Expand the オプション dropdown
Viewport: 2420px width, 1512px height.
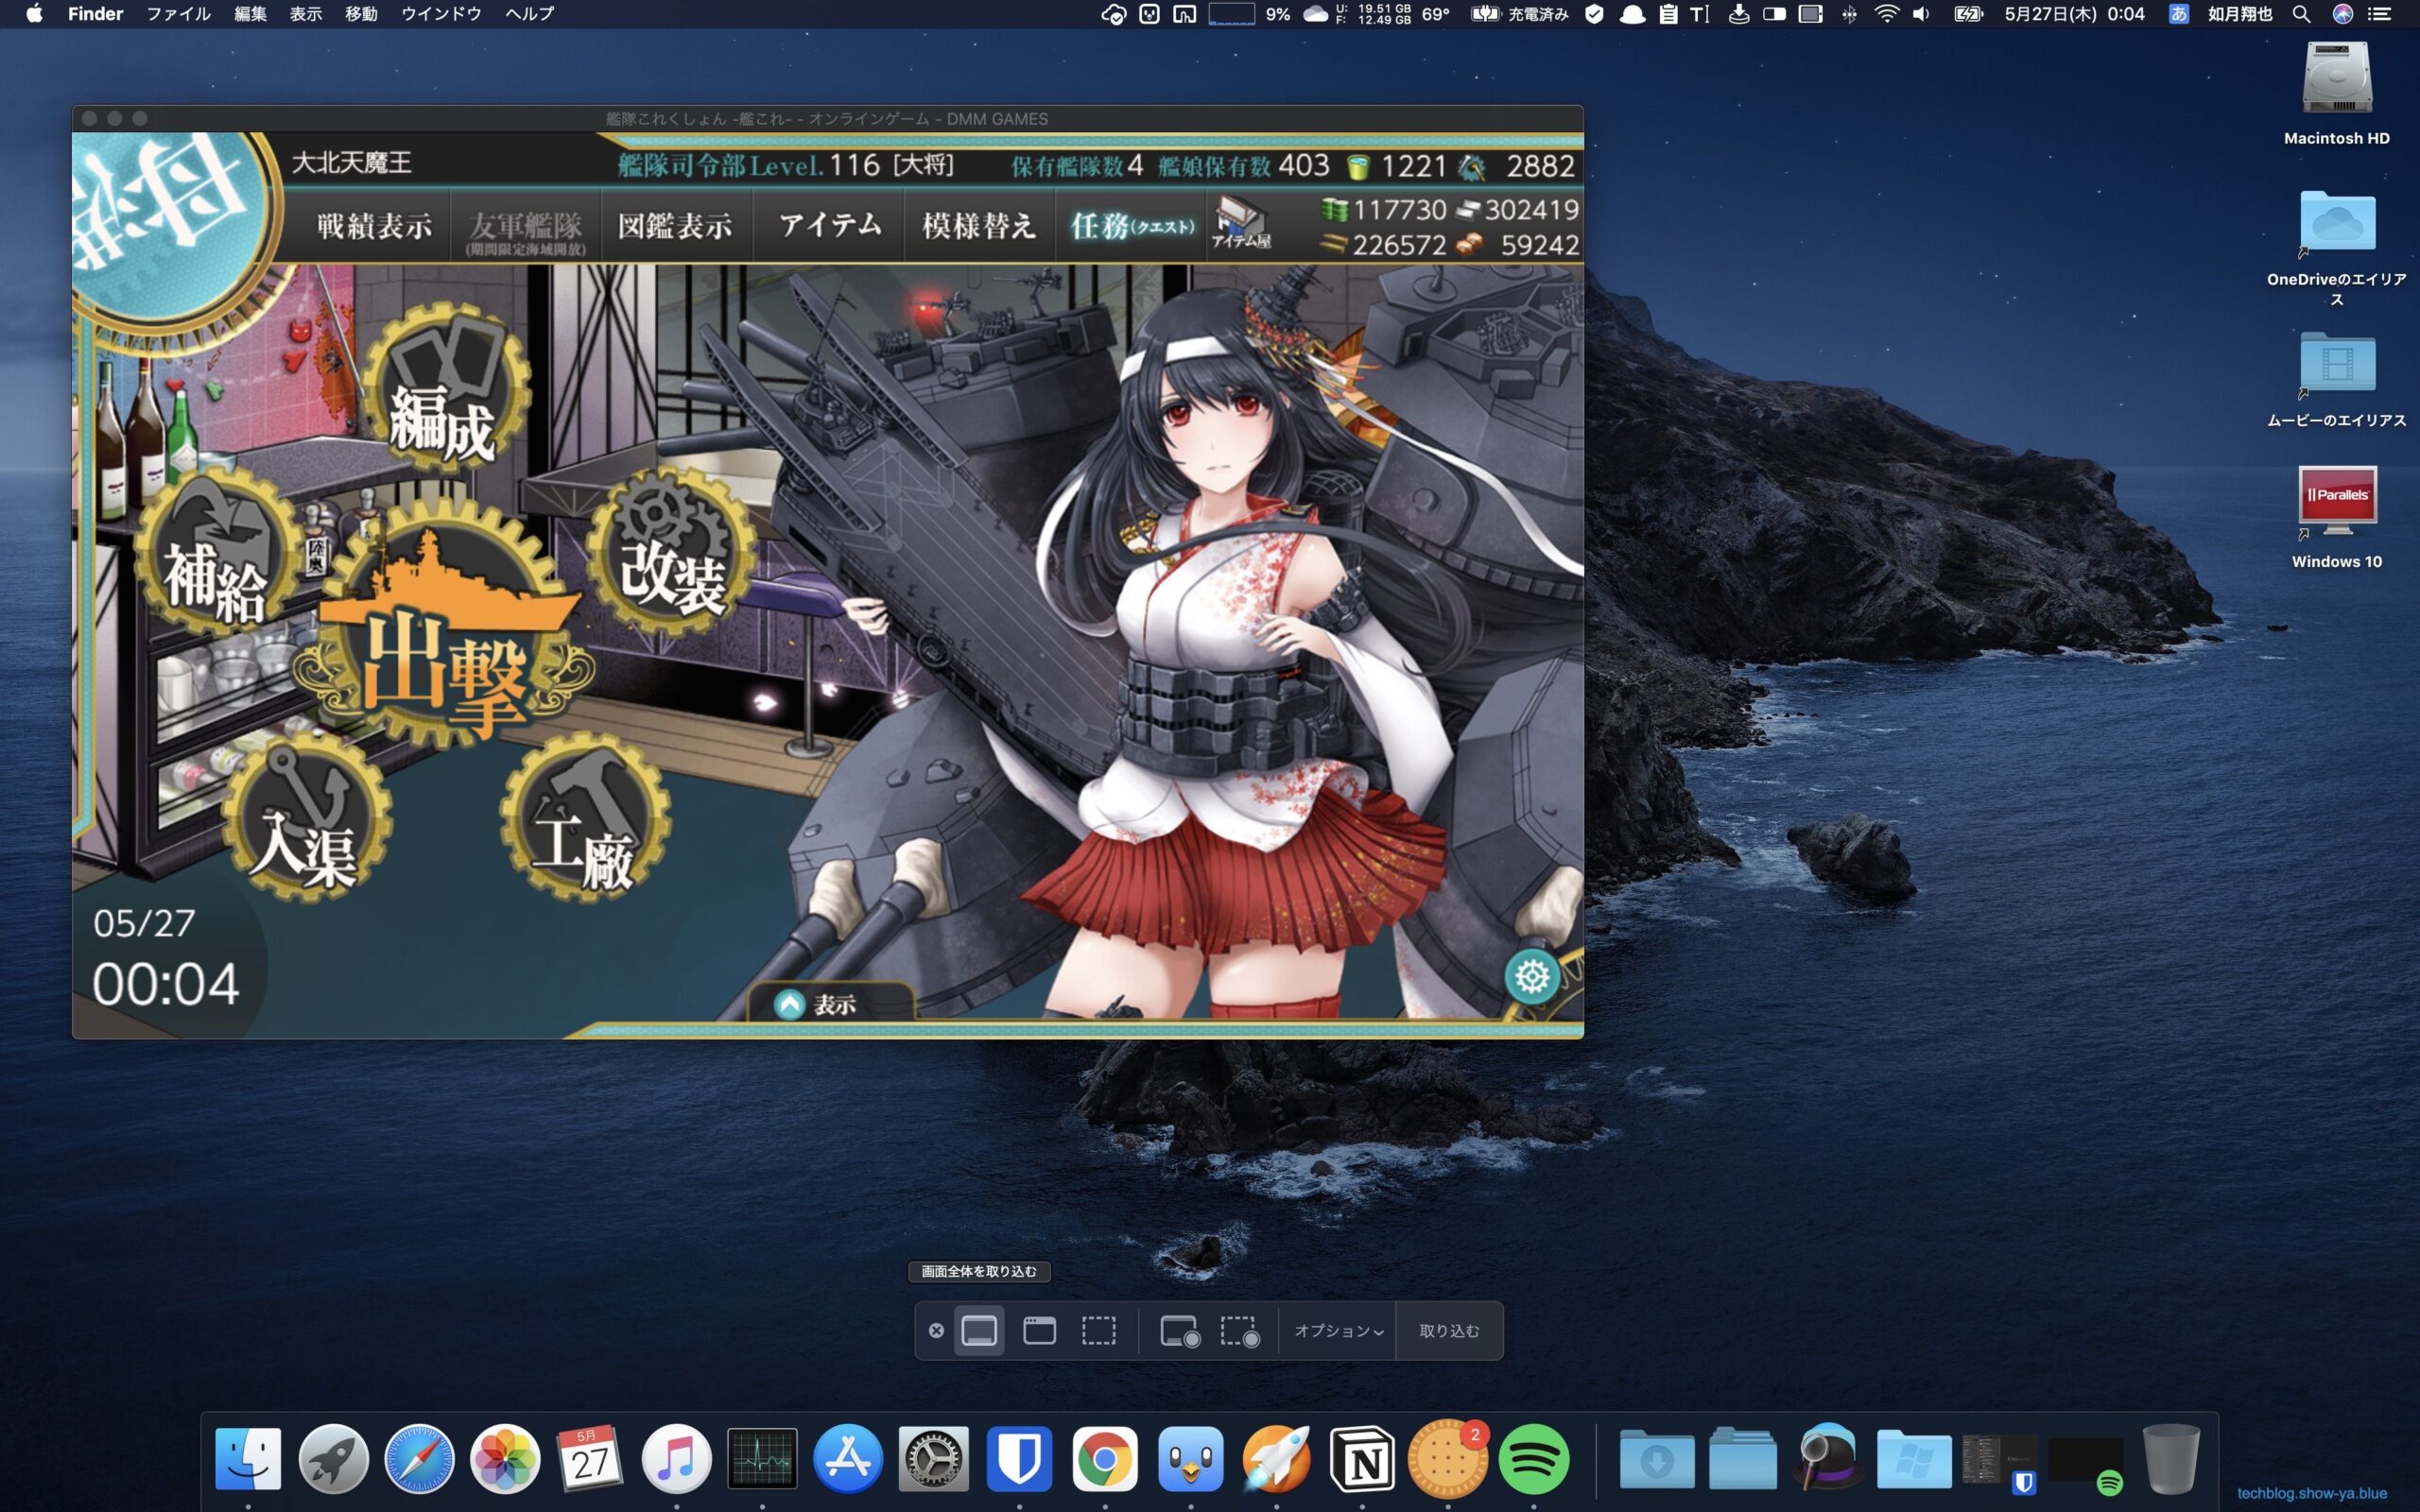pos(1338,1331)
